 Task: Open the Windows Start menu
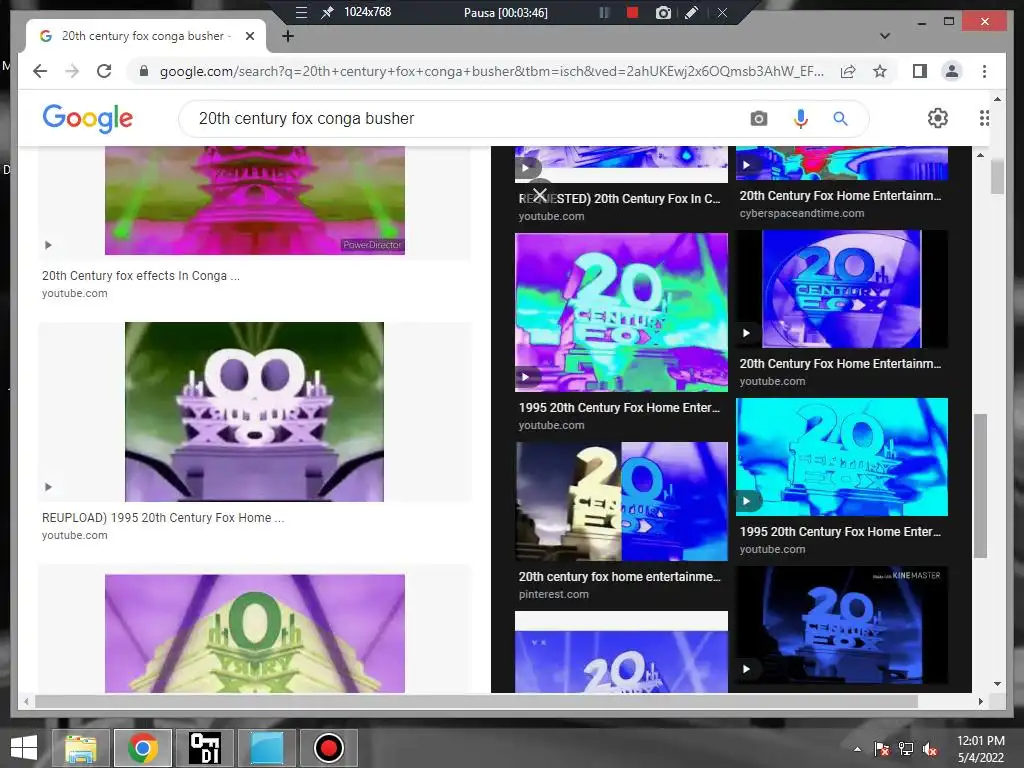pyautogui.click(x=24, y=748)
